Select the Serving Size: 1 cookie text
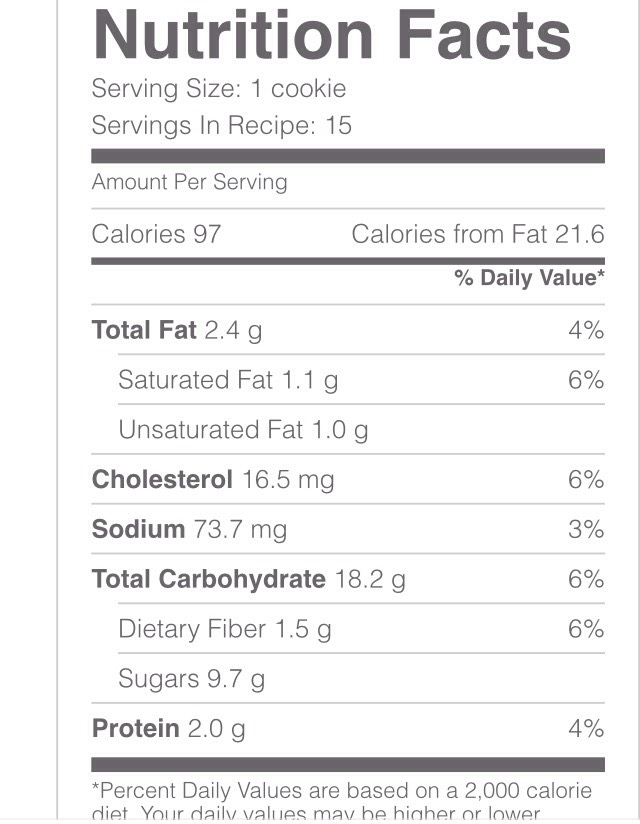 tap(219, 88)
